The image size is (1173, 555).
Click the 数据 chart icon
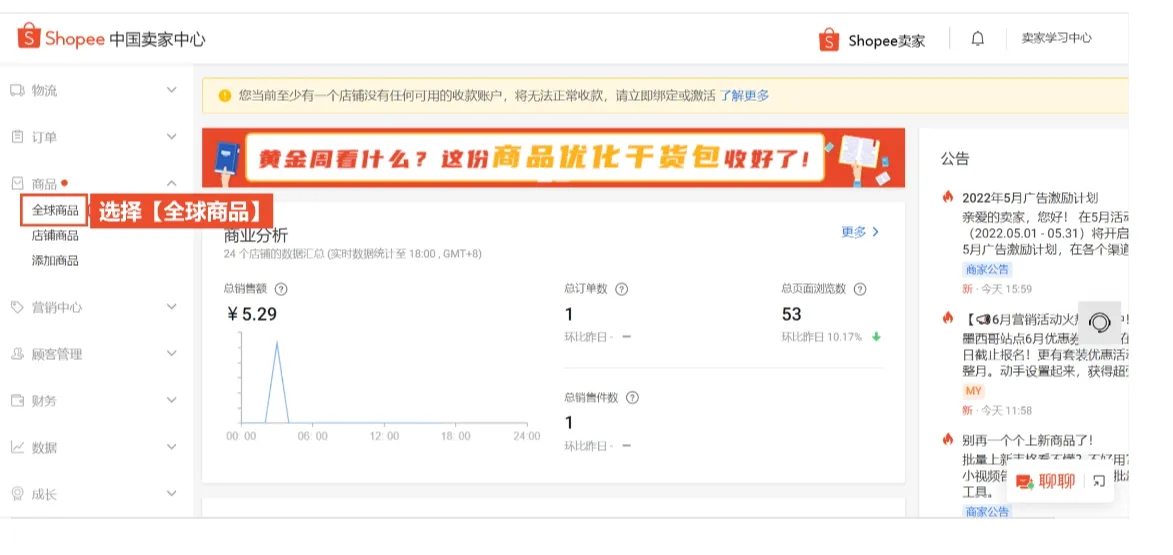pos(17,447)
